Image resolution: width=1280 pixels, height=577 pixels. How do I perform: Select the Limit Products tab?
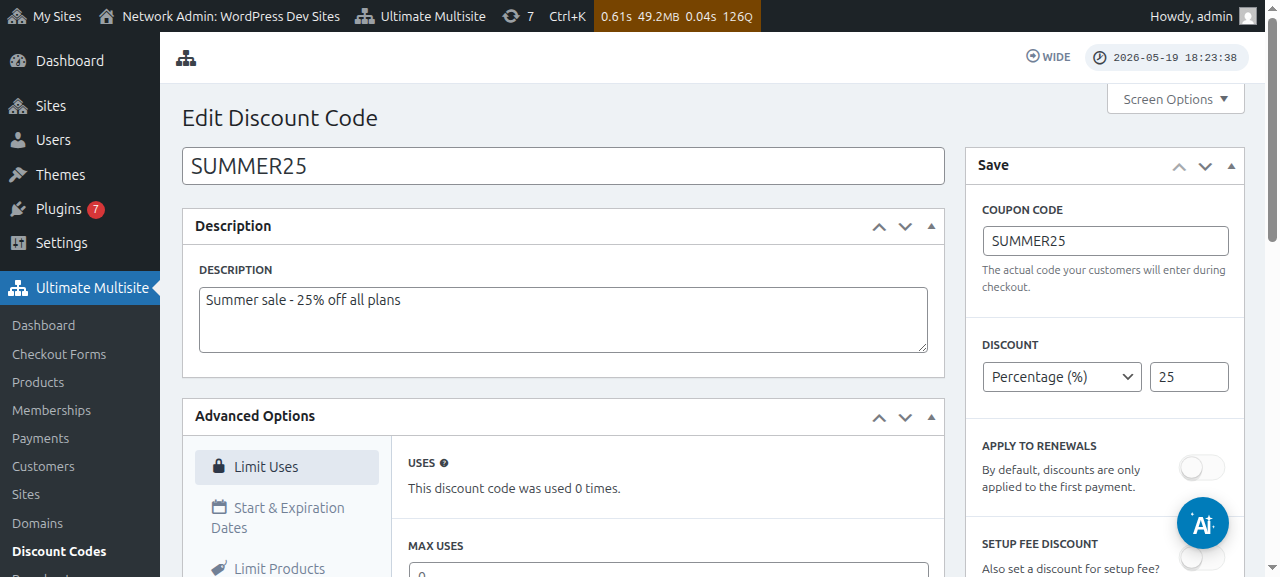(x=287, y=568)
